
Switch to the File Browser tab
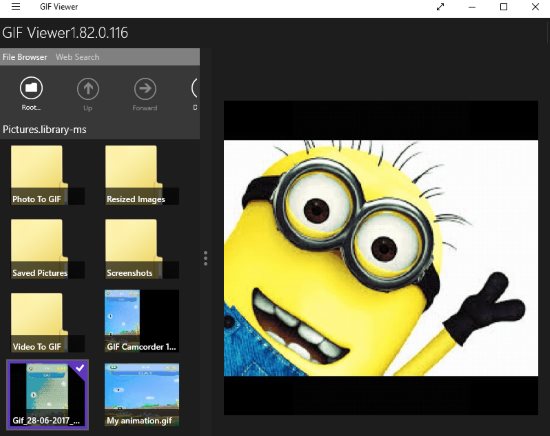(25, 57)
